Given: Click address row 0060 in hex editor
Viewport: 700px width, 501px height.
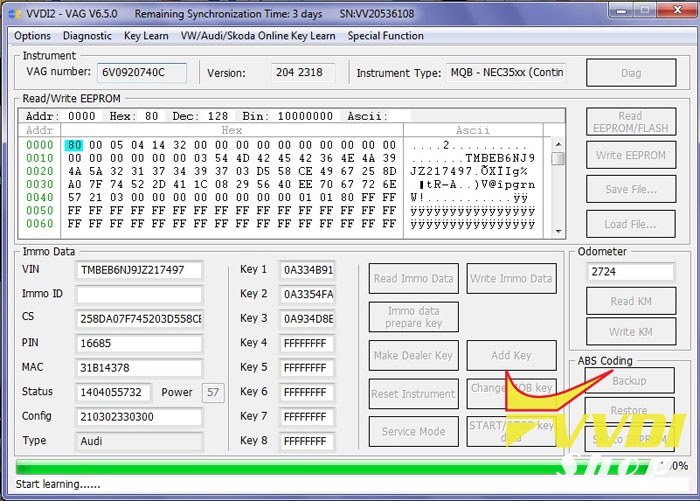Looking at the screenshot, I should (x=39, y=223).
